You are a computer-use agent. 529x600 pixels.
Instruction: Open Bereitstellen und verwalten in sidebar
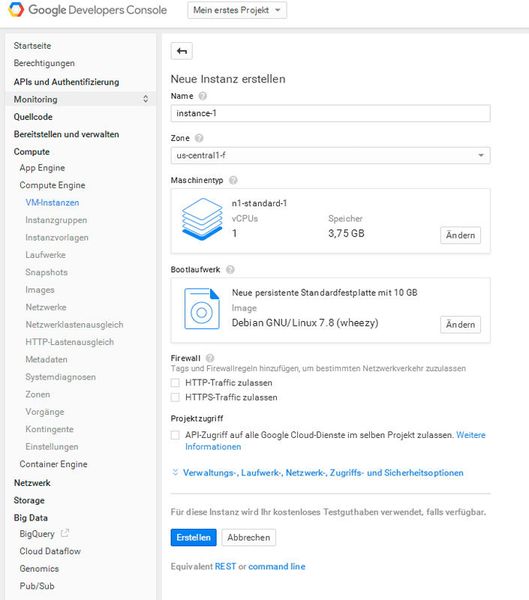[x=66, y=134]
